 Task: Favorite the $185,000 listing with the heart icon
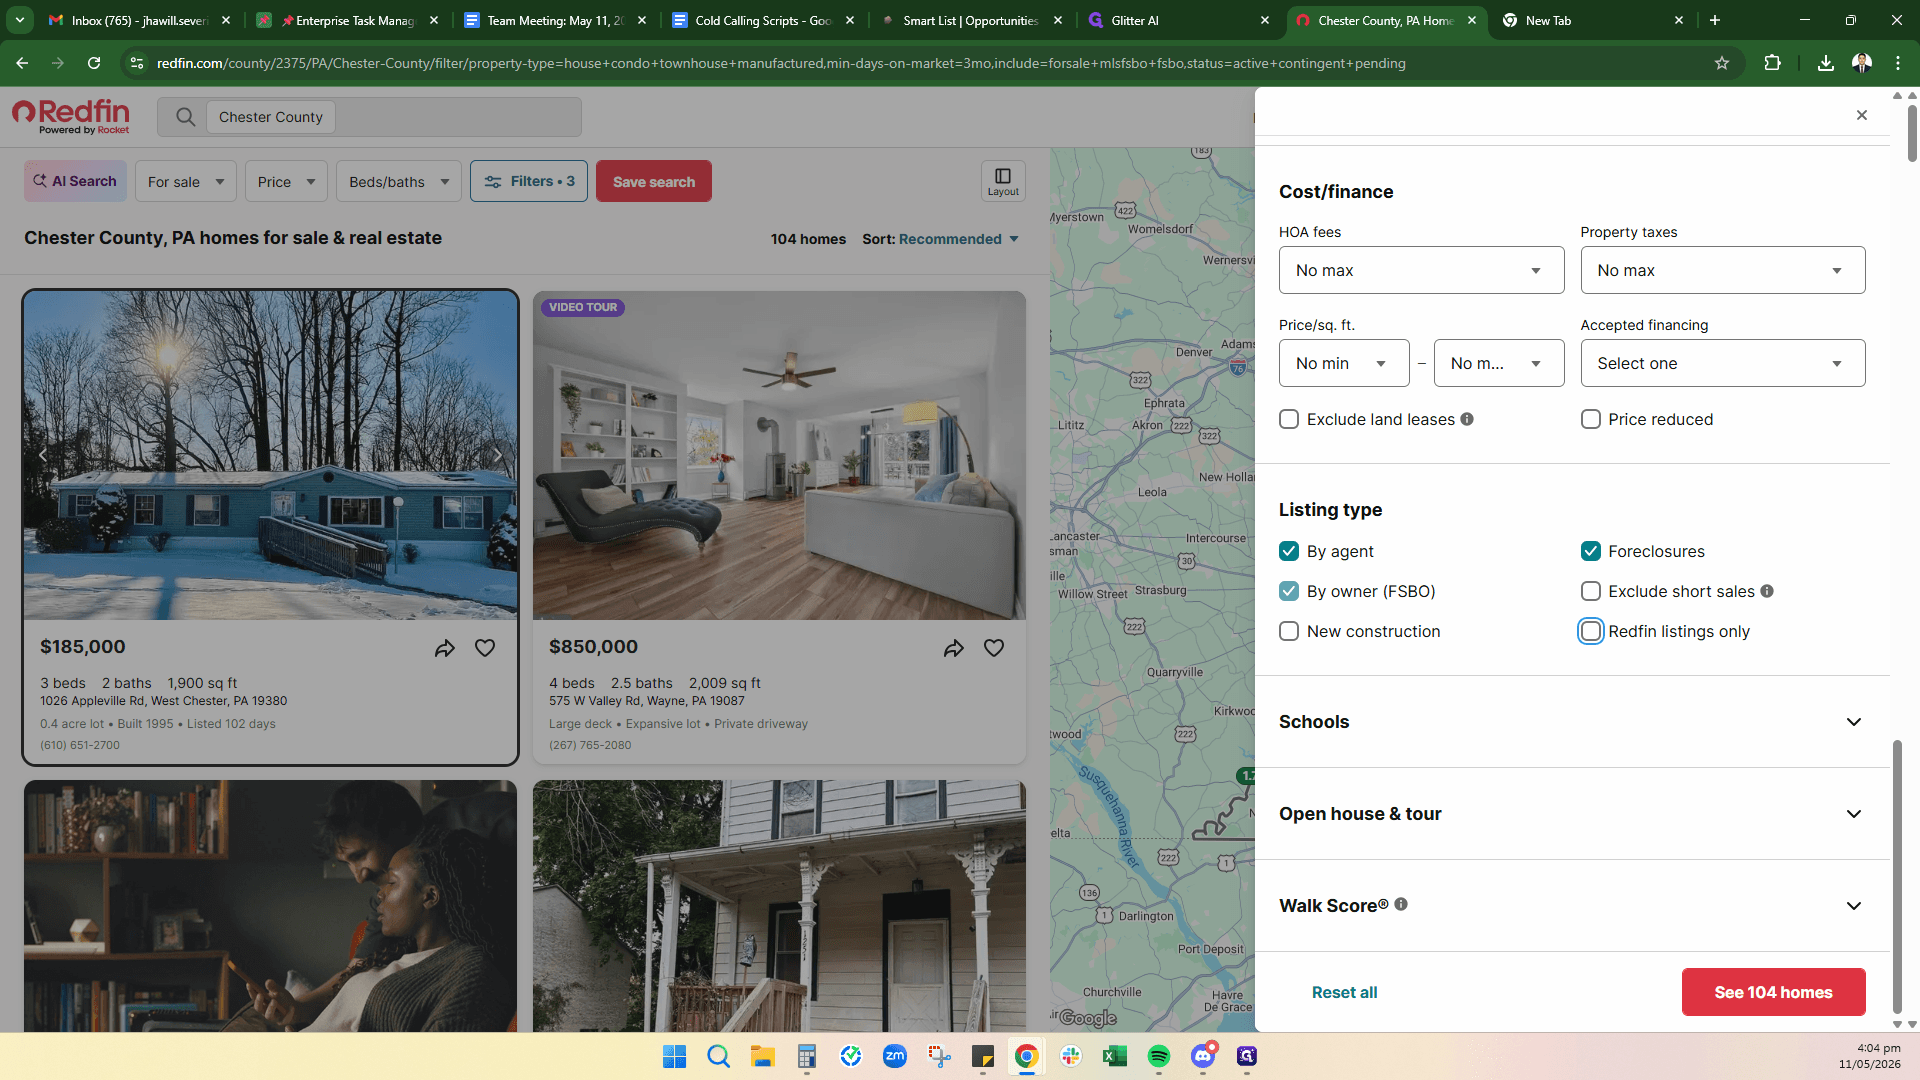click(485, 648)
